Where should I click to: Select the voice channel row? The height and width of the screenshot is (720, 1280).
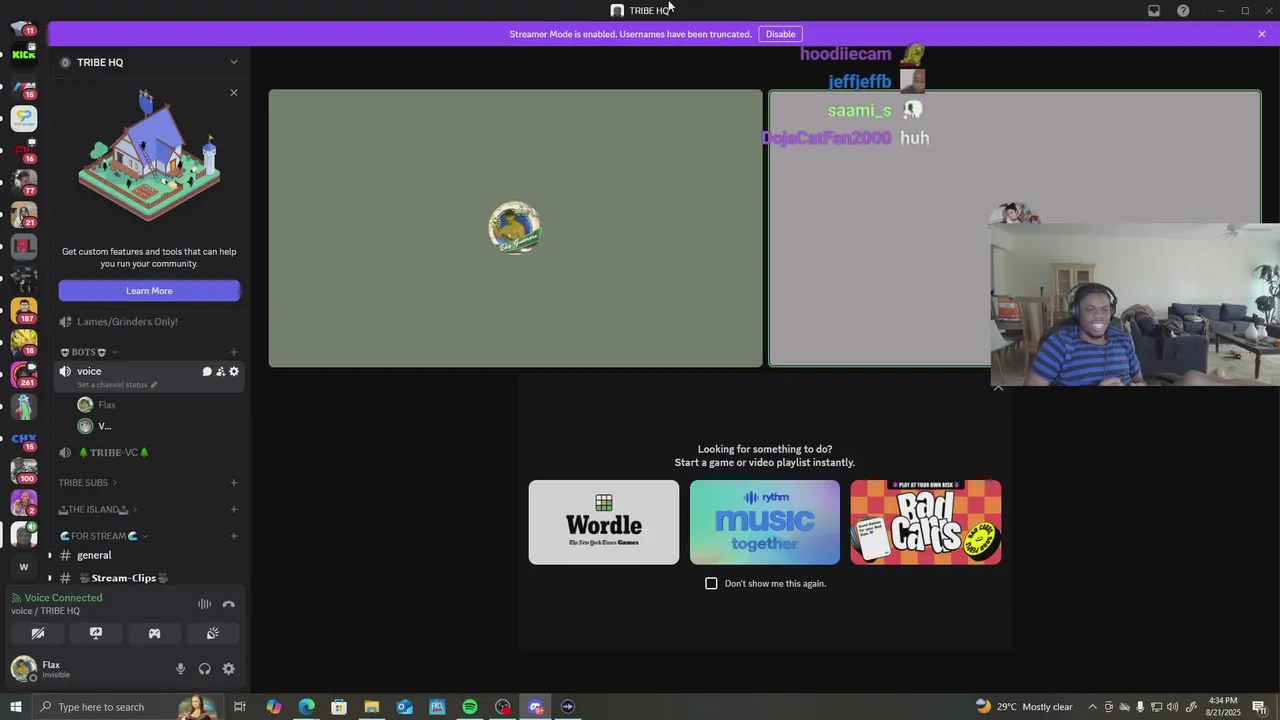pos(148,376)
